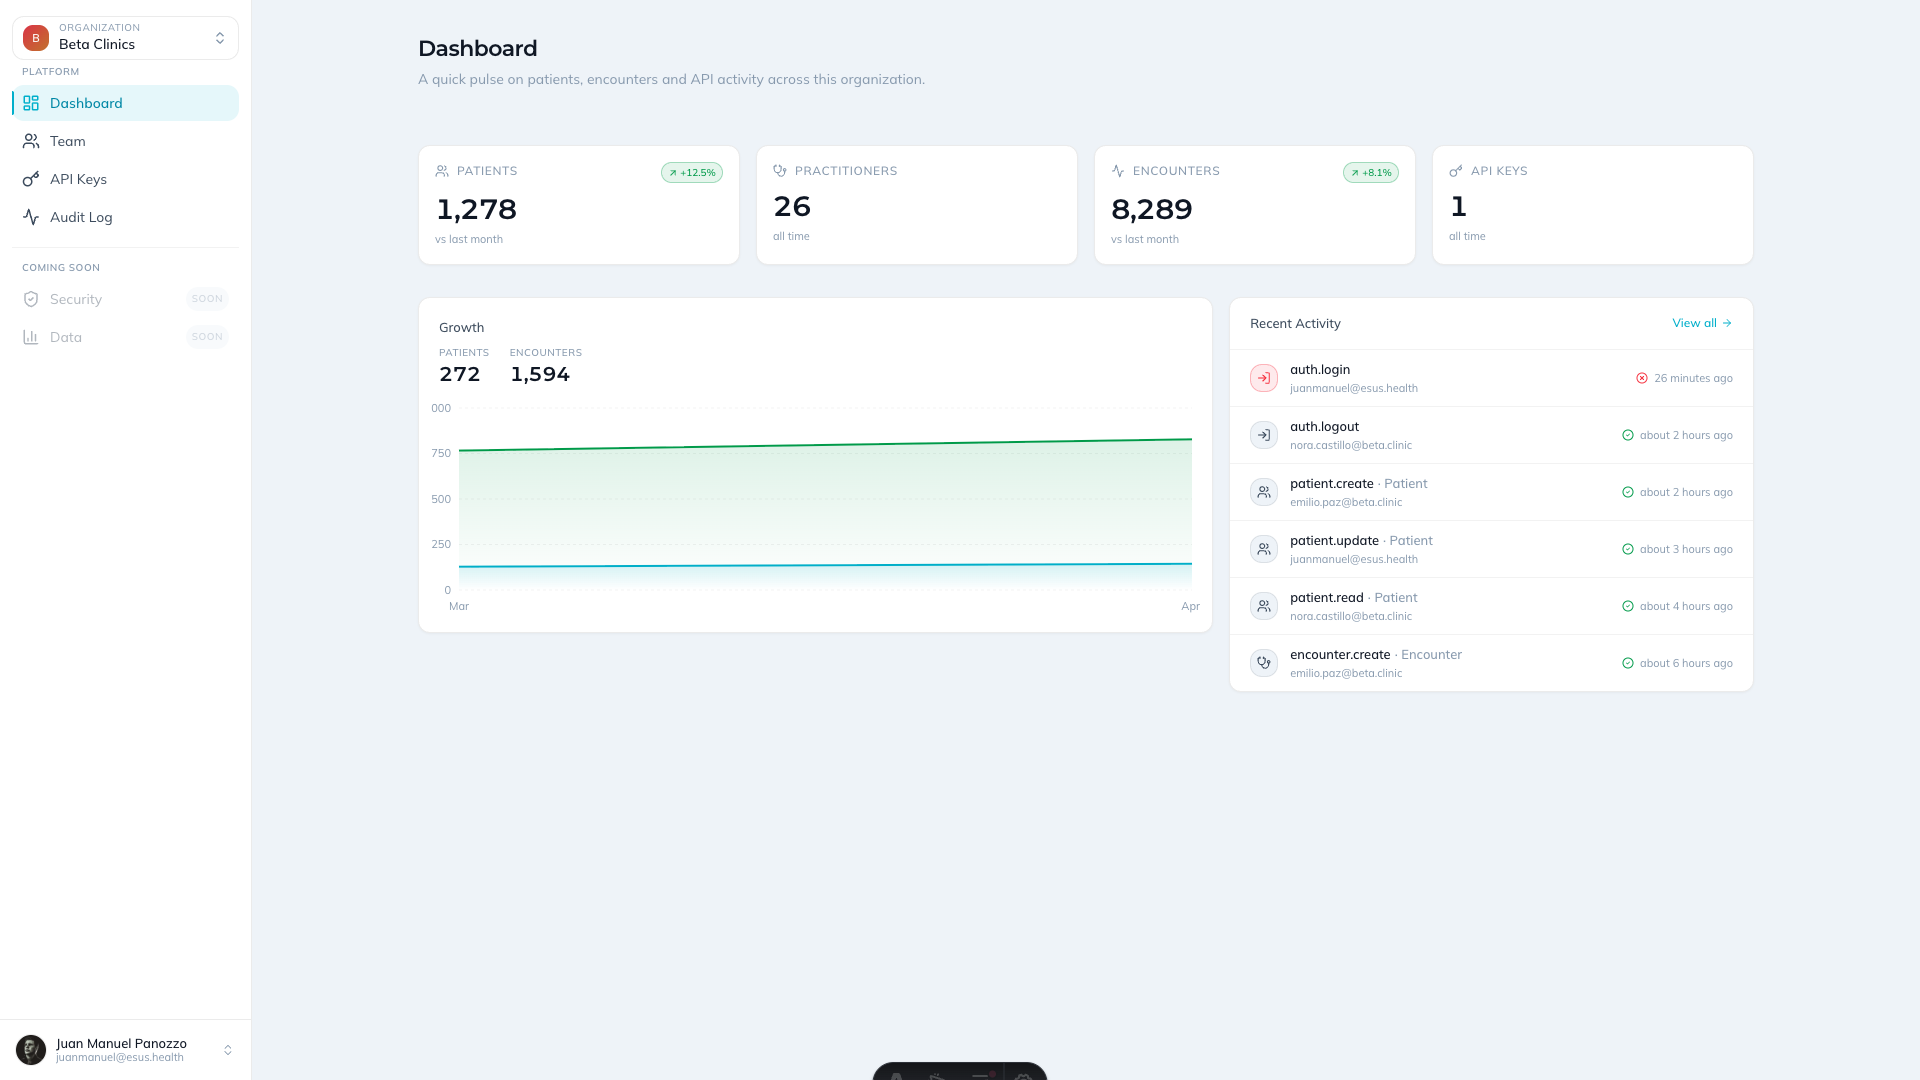Click the 8,289 encounters count

(1152, 209)
